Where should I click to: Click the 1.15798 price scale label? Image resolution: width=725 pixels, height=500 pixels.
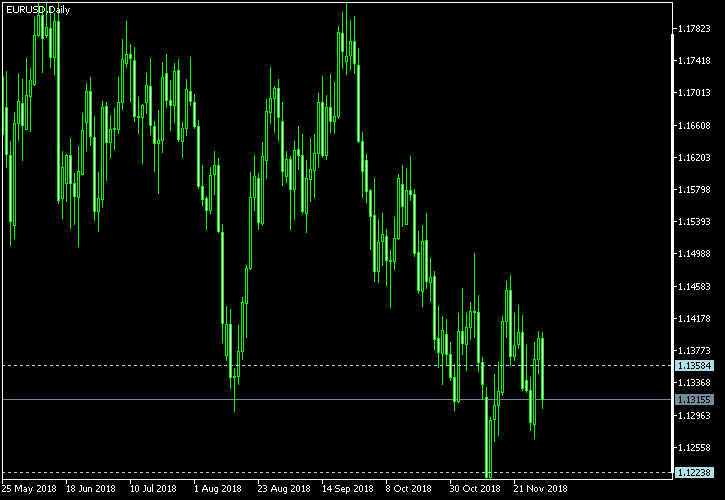tap(694, 190)
